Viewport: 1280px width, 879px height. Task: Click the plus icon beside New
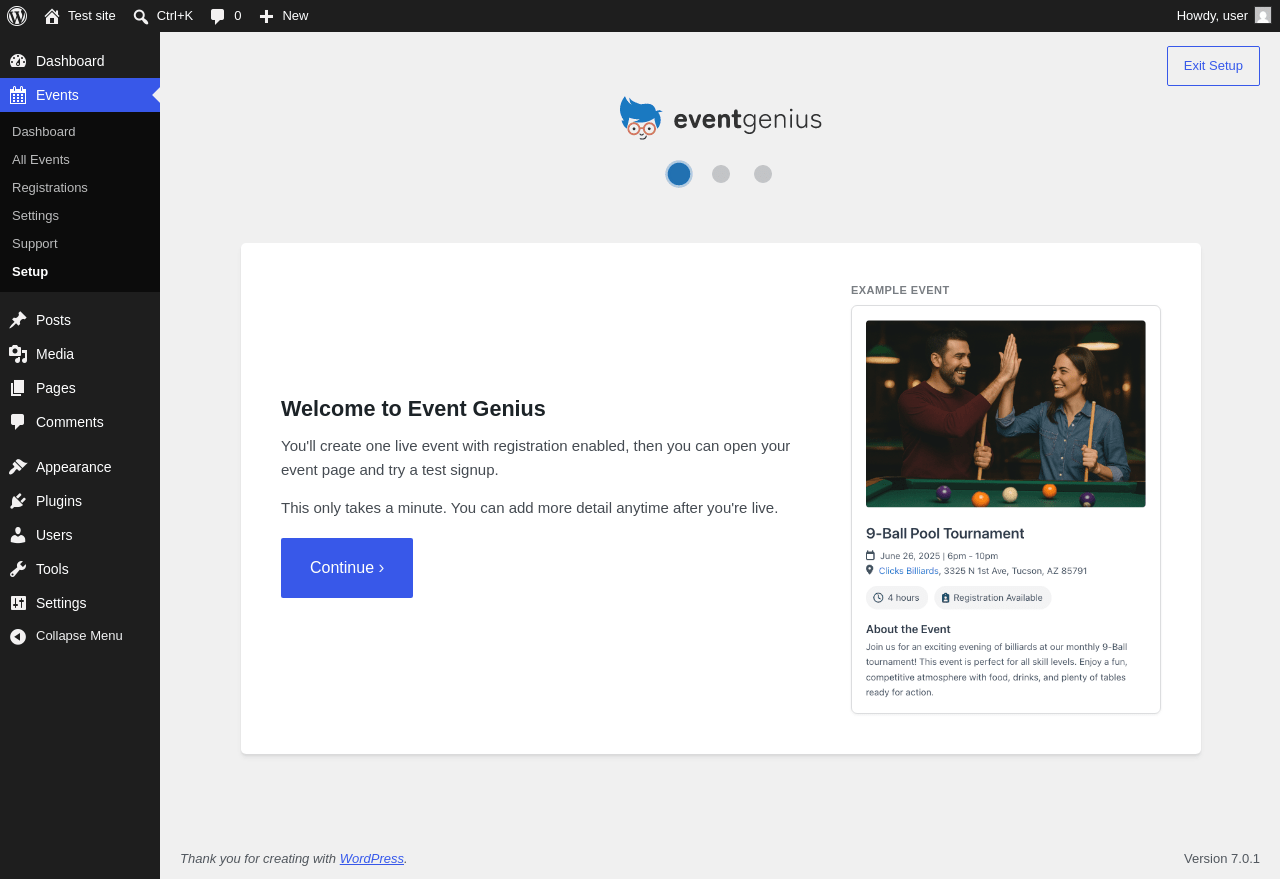tap(266, 16)
